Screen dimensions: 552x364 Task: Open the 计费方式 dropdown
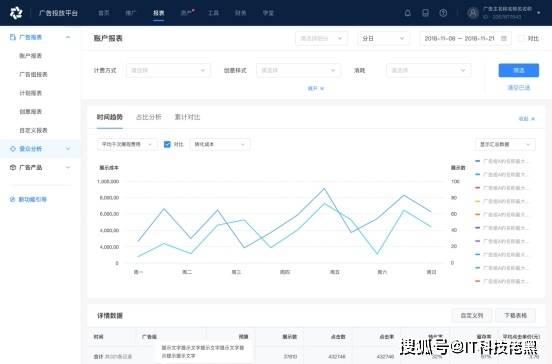click(168, 70)
